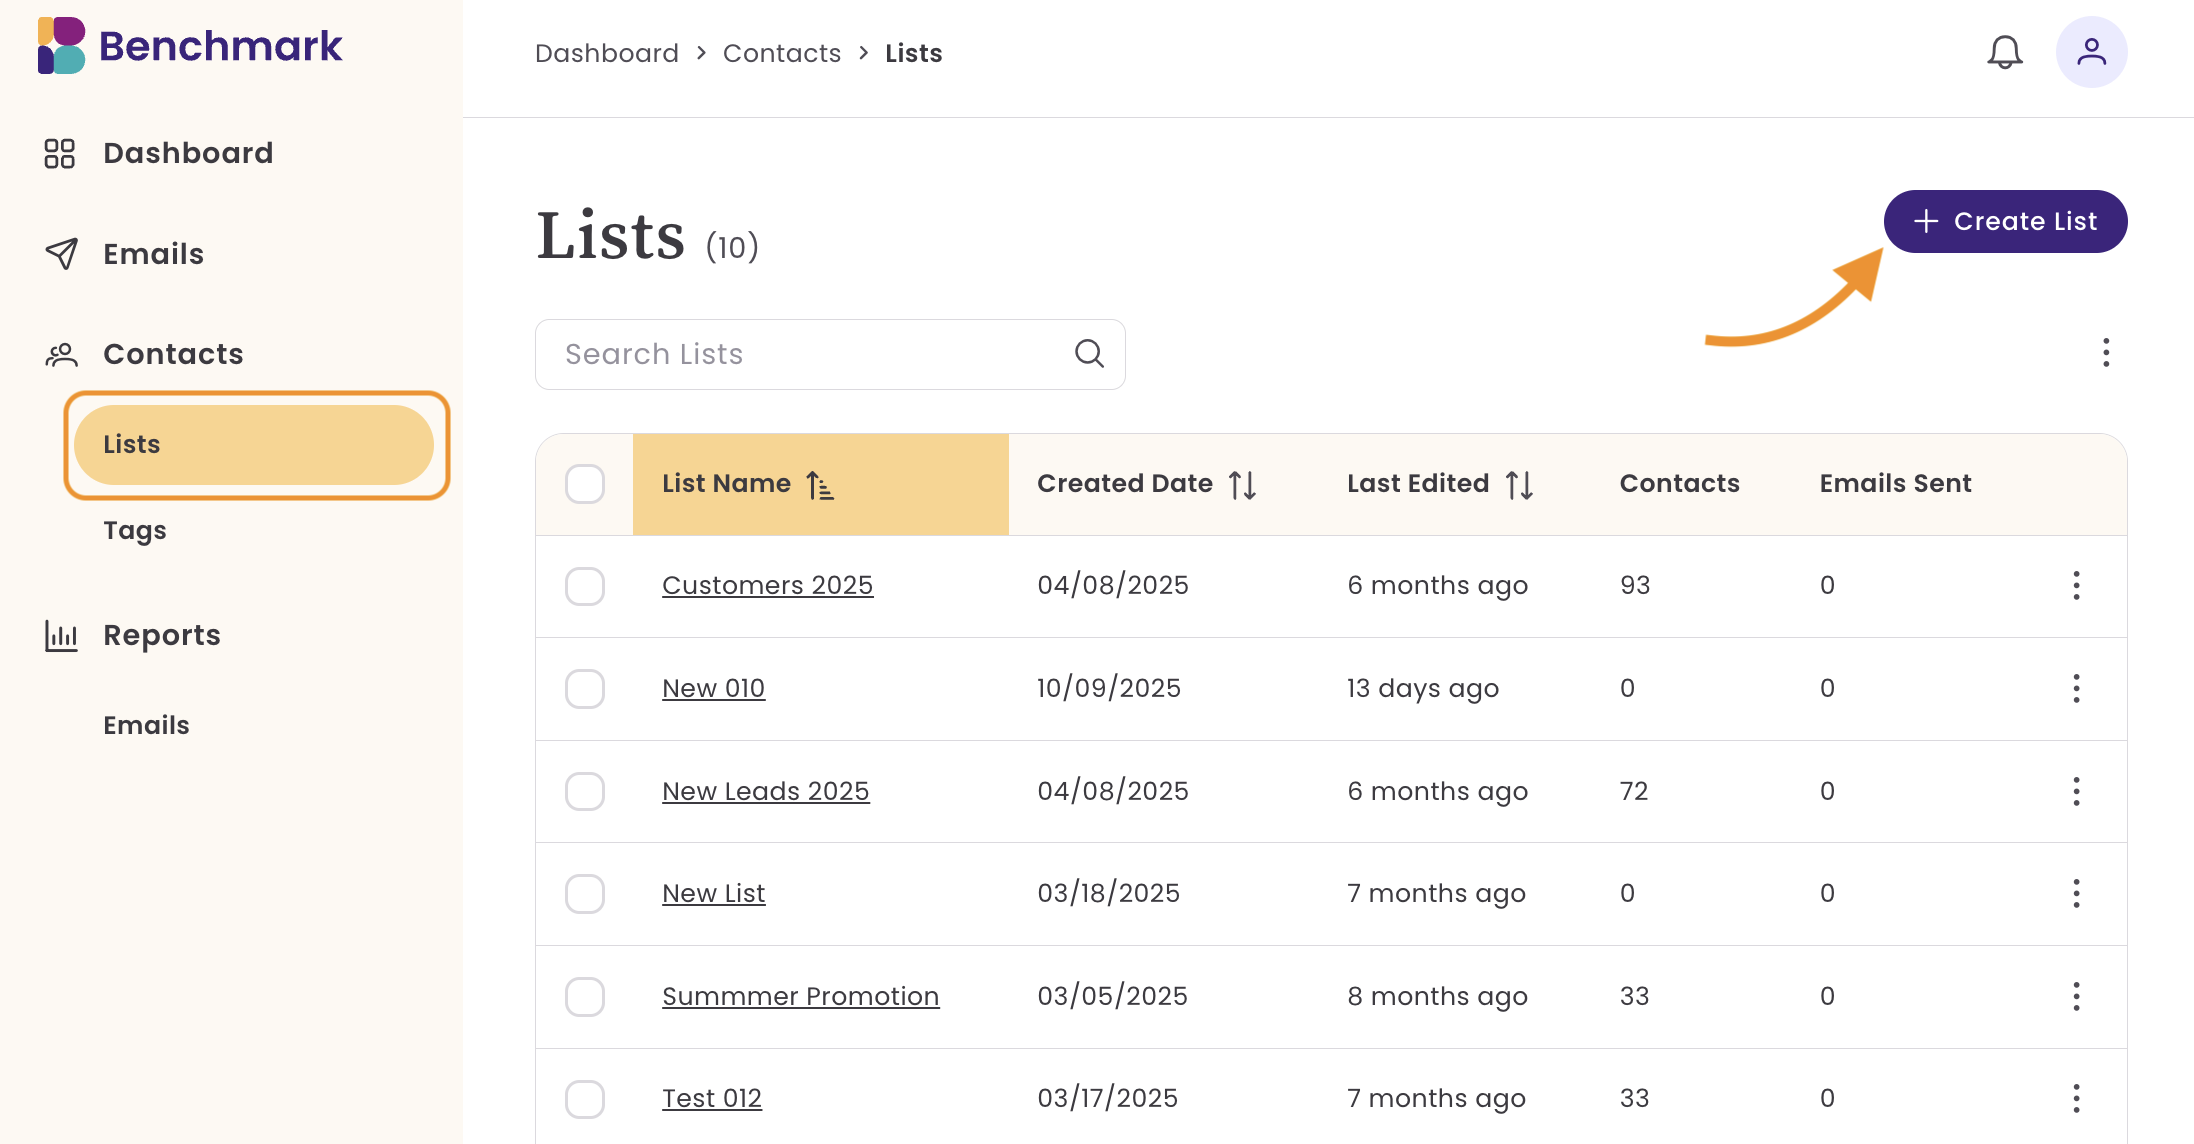The width and height of the screenshot is (2194, 1144).
Task: Click the search magnifier icon
Action: point(1089,353)
